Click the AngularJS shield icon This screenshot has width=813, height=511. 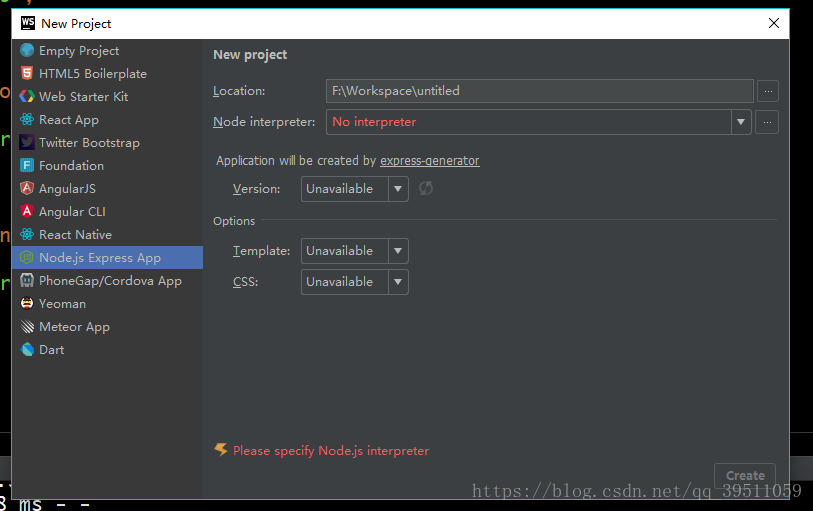click(27, 188)
